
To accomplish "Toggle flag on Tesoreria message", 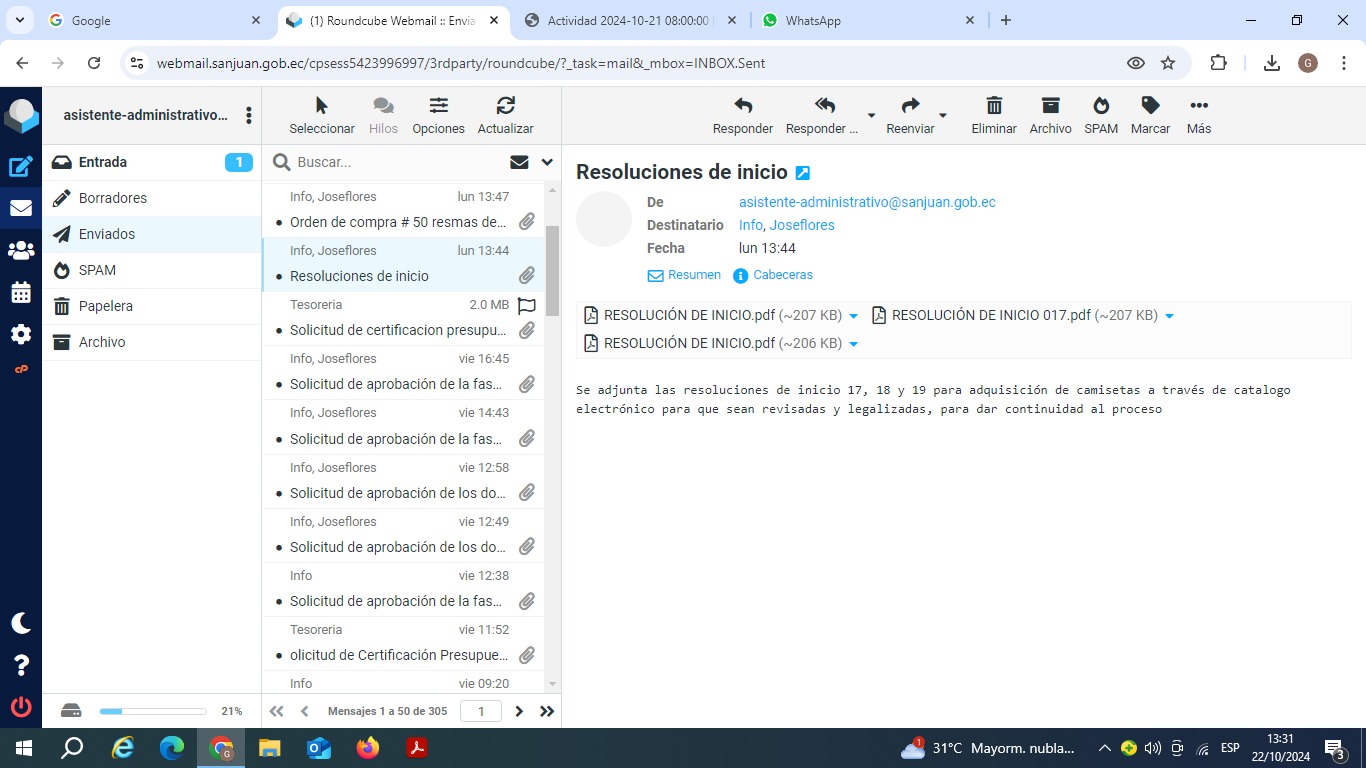I will [526, 305].
